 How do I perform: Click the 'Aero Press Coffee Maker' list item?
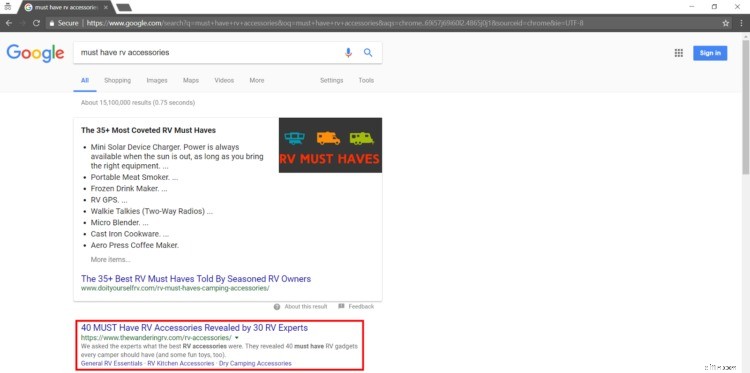135,246
